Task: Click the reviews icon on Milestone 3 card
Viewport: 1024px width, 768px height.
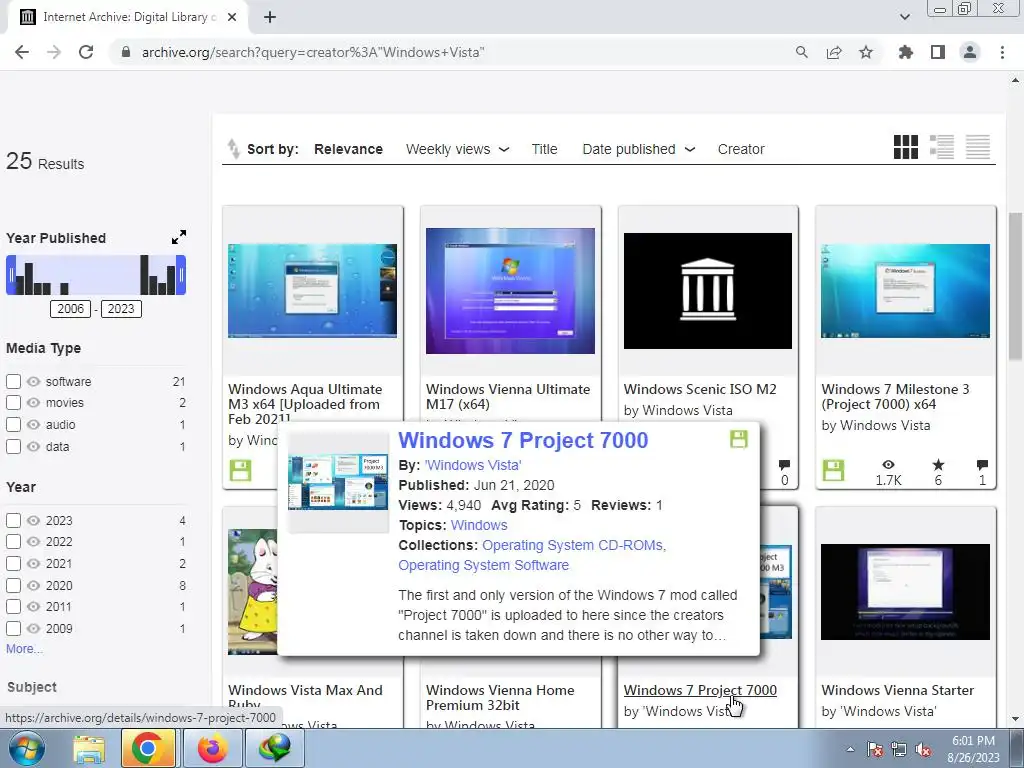Action: pyautogui.click(x=982, y=465)
